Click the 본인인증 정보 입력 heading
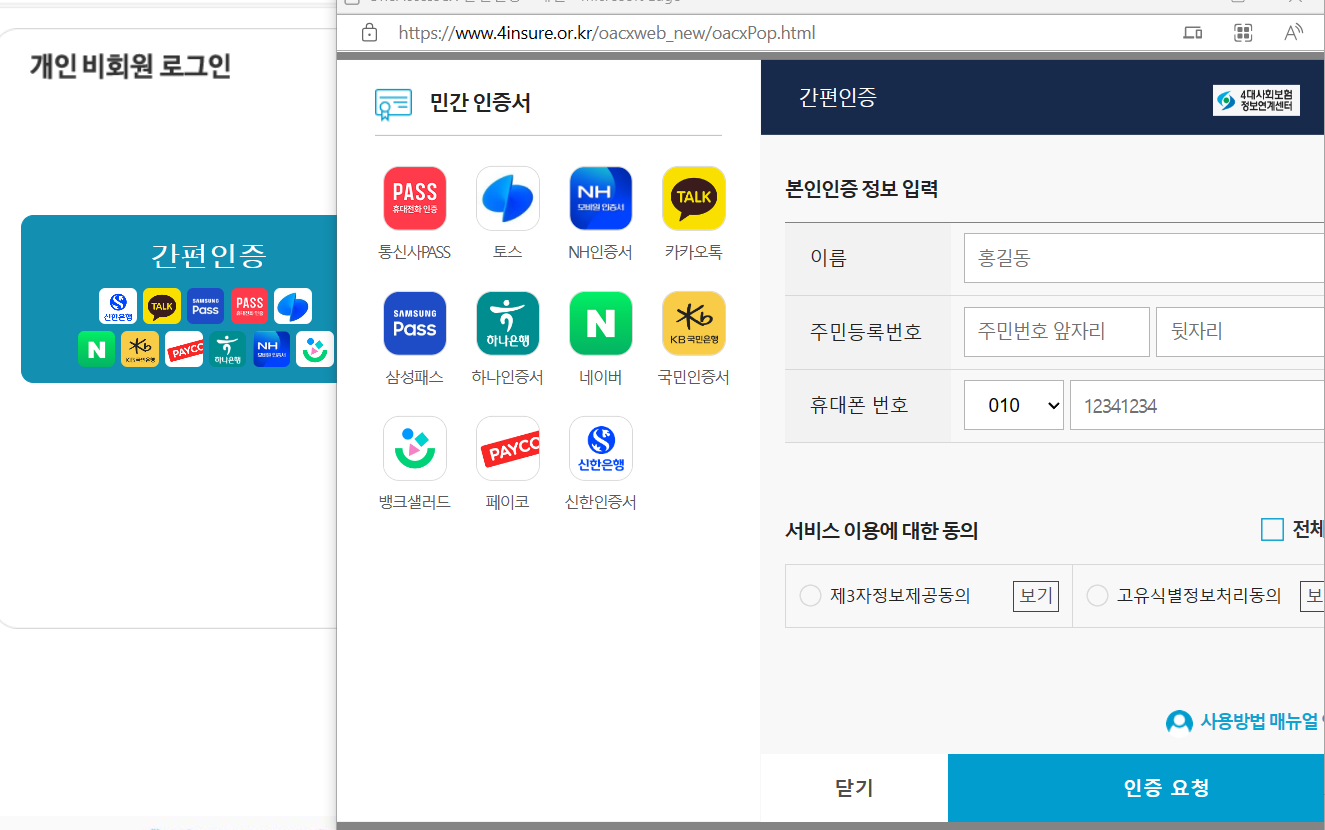1325x830 pixels. pyautogui.click(x=862, y=189)
